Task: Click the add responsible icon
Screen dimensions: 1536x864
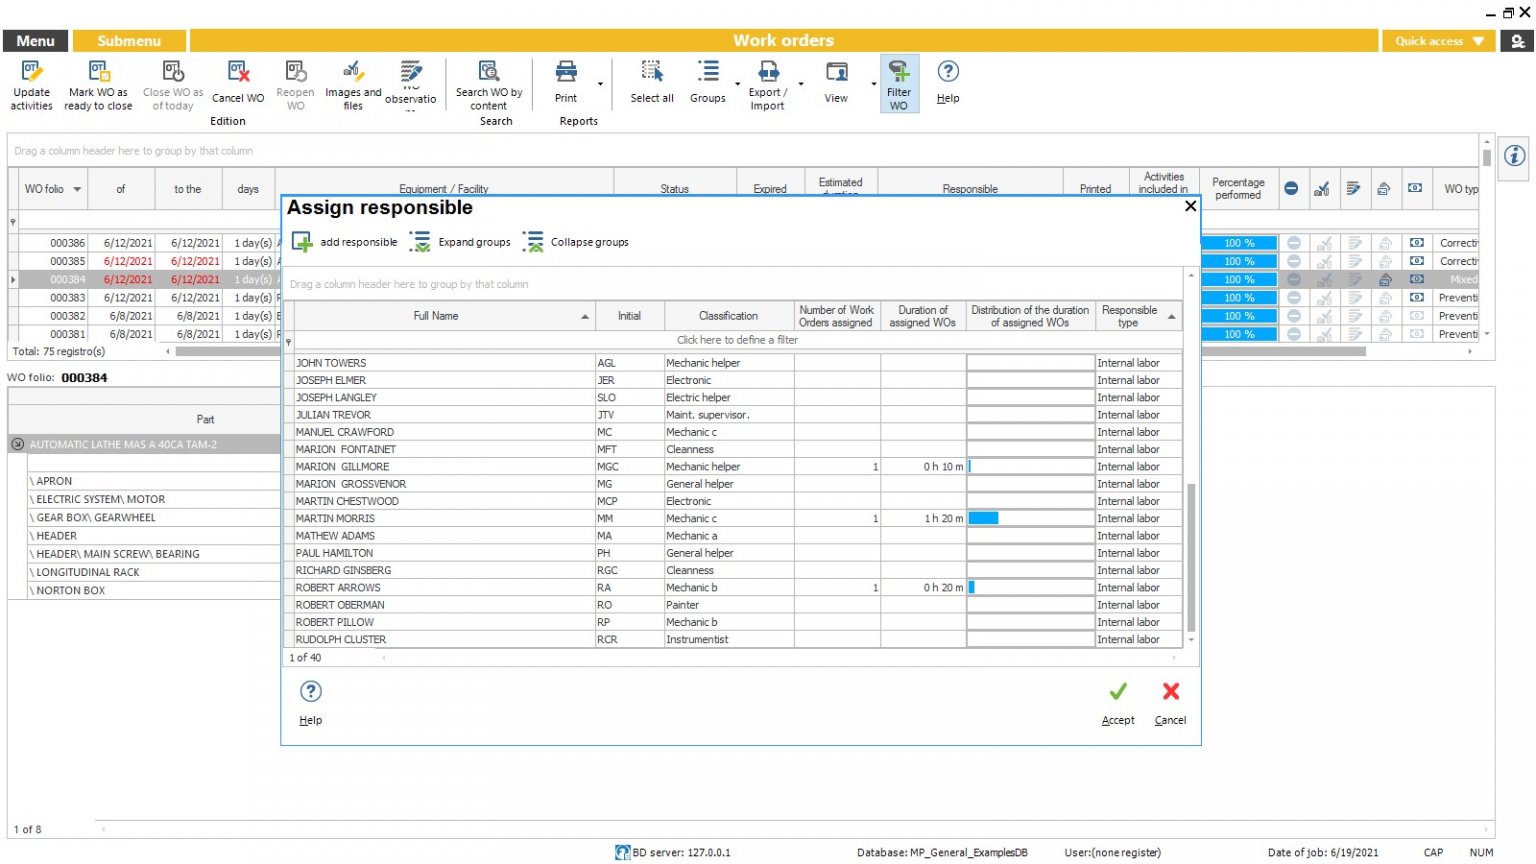Action: pyautogui.click(x=302, y=242)
